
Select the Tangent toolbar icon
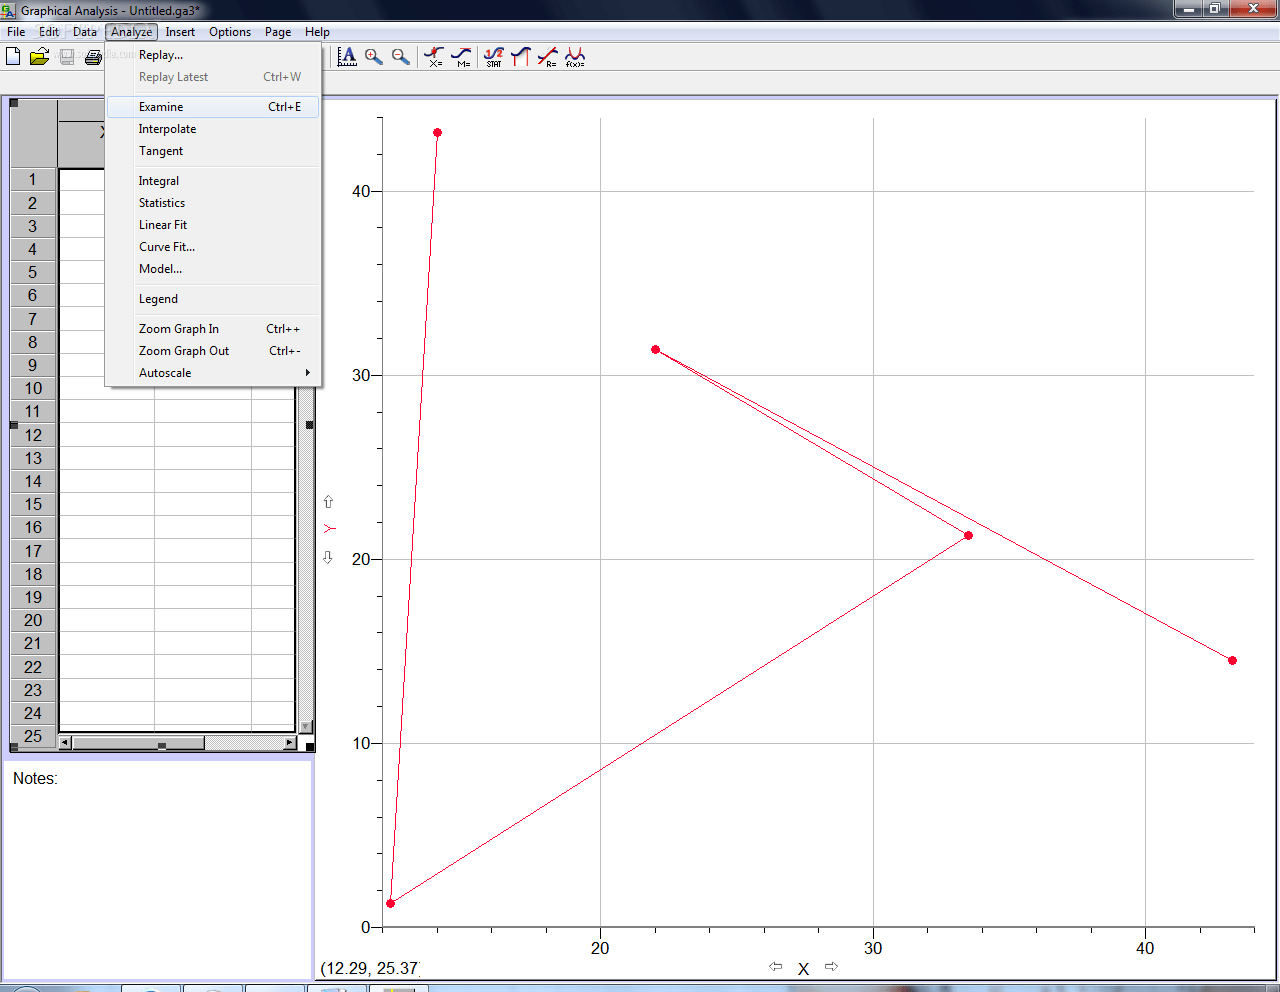(x=461, y=56)
